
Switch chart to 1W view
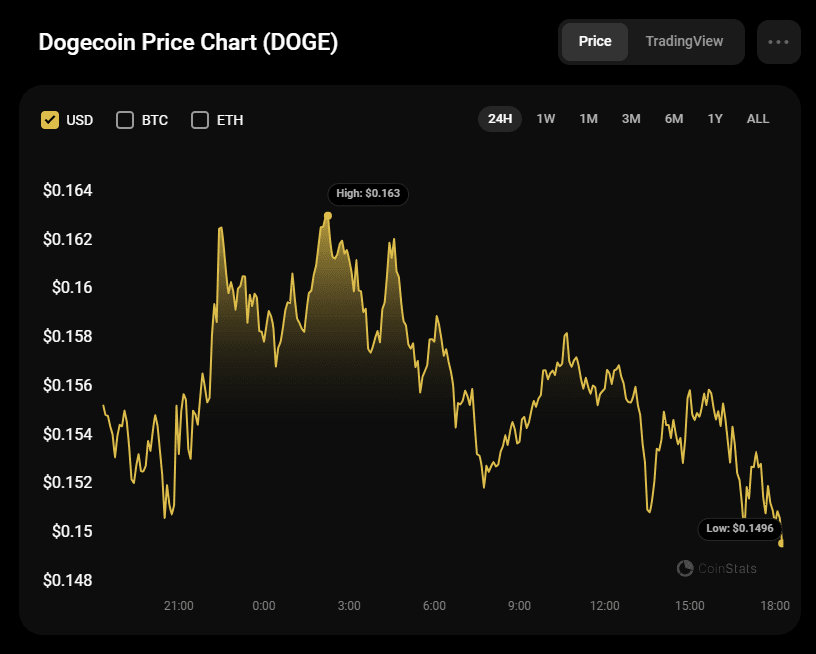click(545, 118)
